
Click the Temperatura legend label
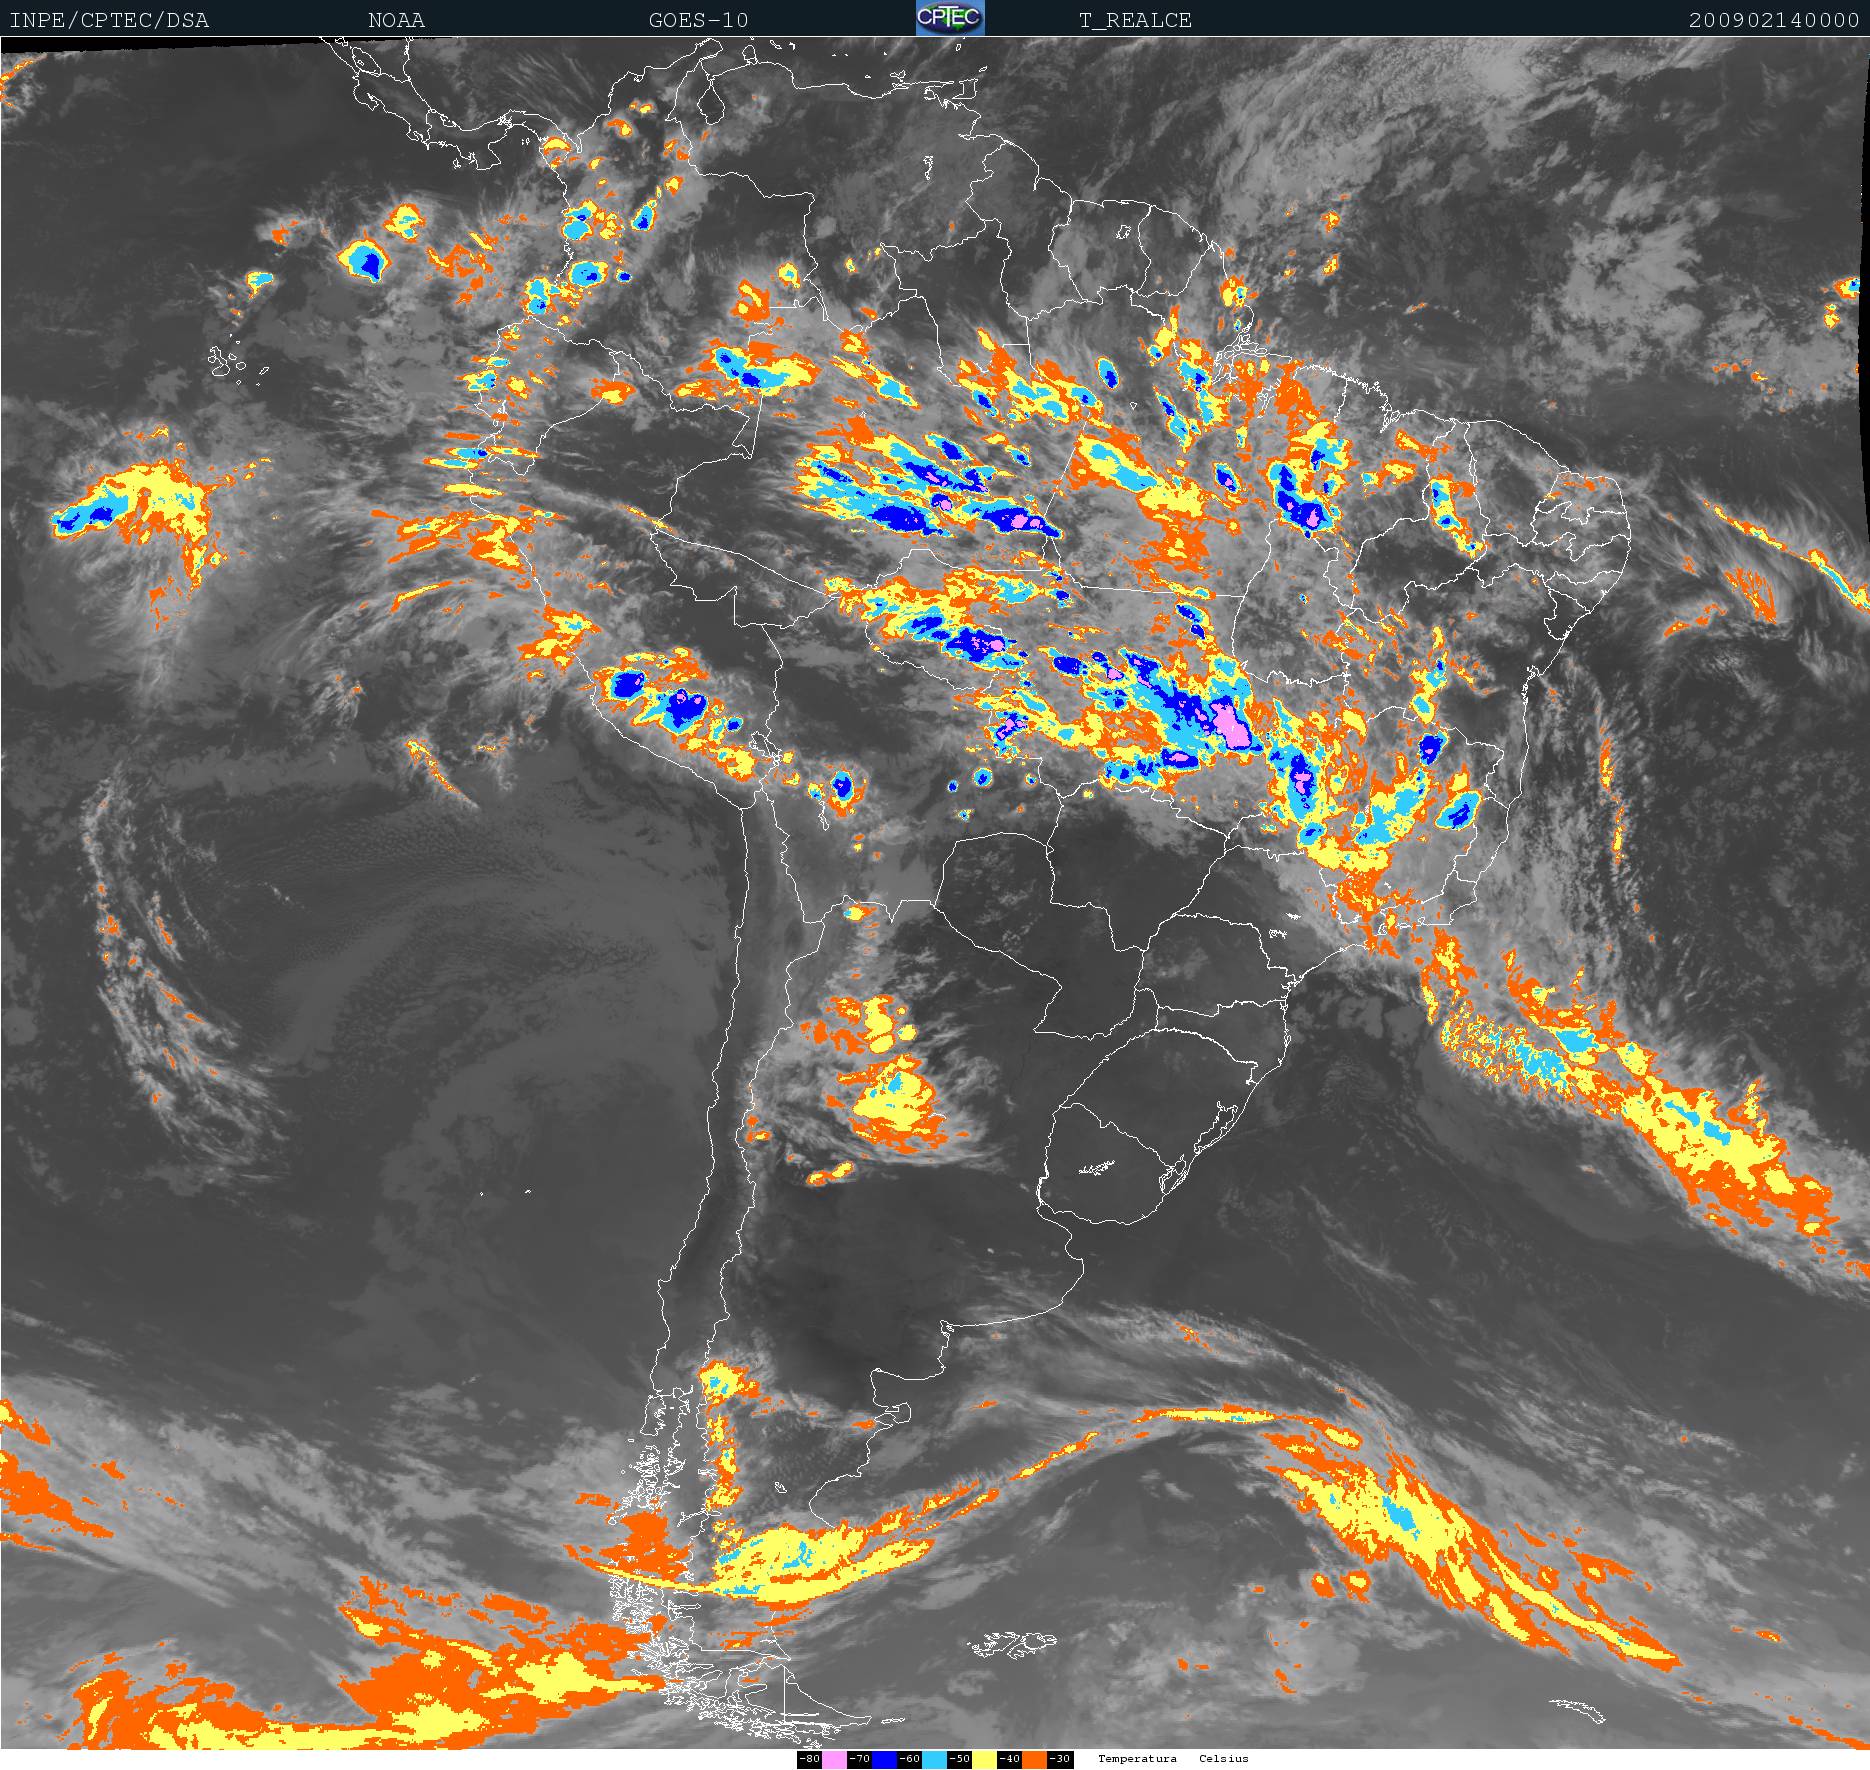coord(1137,1759)
